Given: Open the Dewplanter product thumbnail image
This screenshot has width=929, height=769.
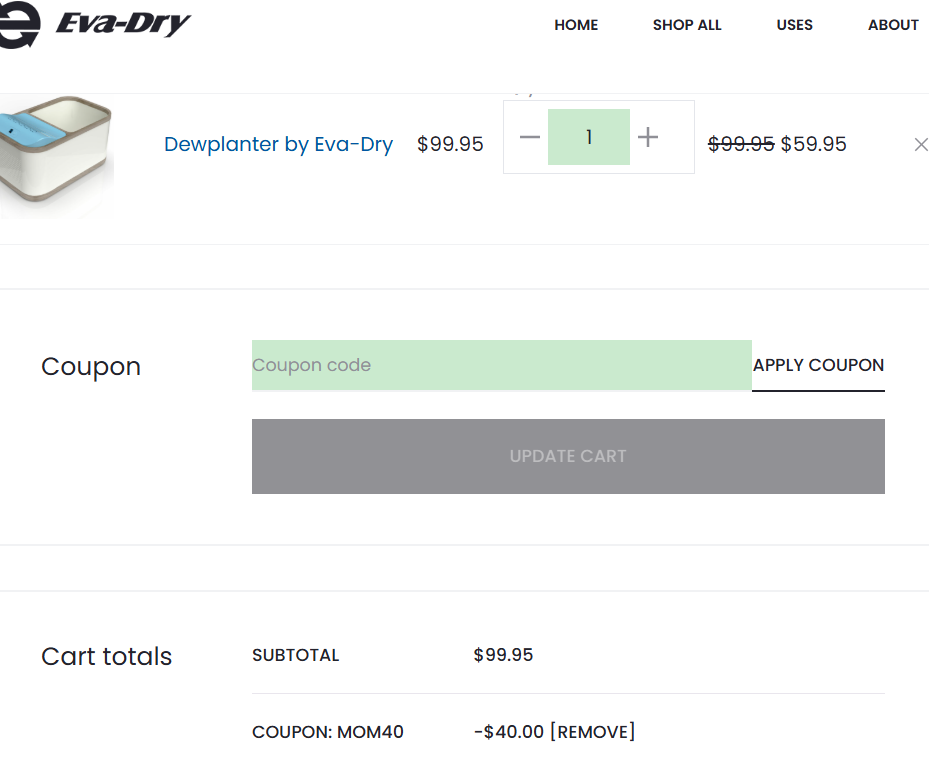Looking at the screenshot, I should 55,155.
